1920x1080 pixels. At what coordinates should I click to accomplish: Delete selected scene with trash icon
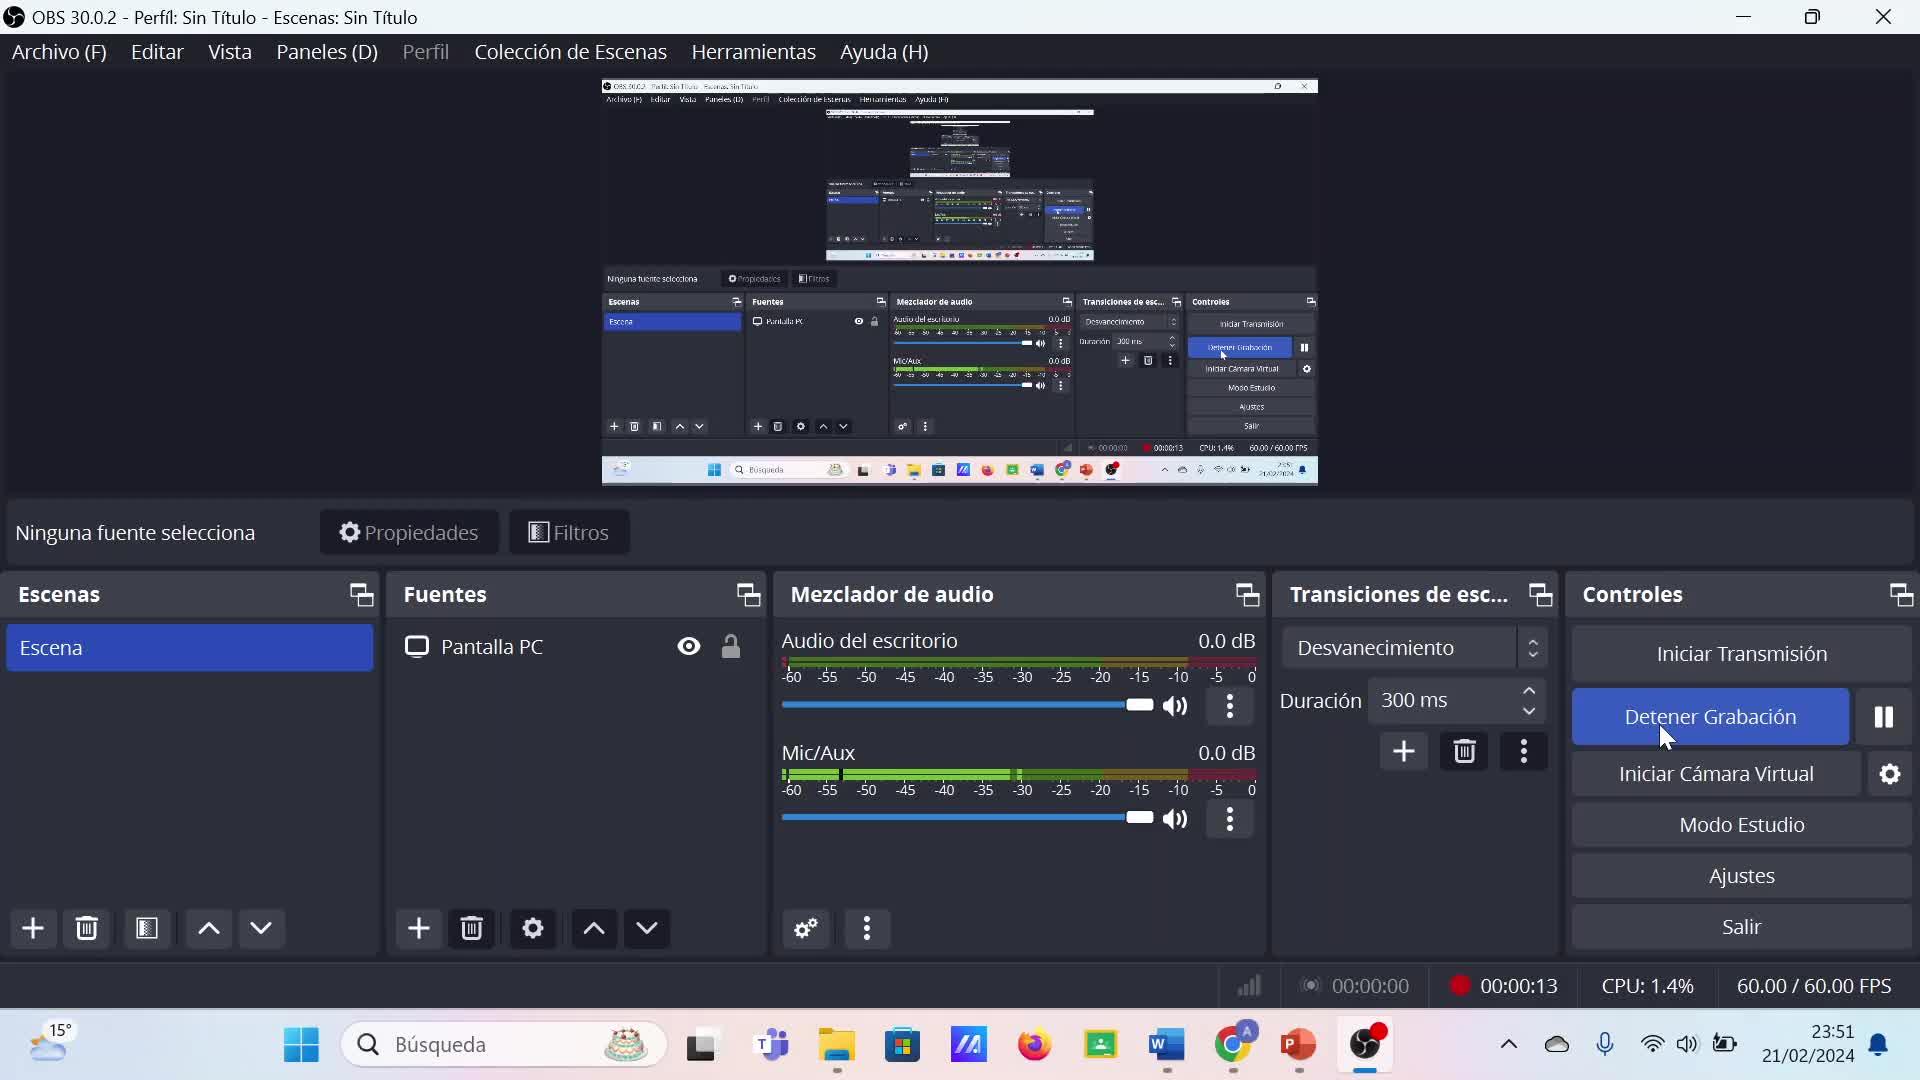point(87,929)
